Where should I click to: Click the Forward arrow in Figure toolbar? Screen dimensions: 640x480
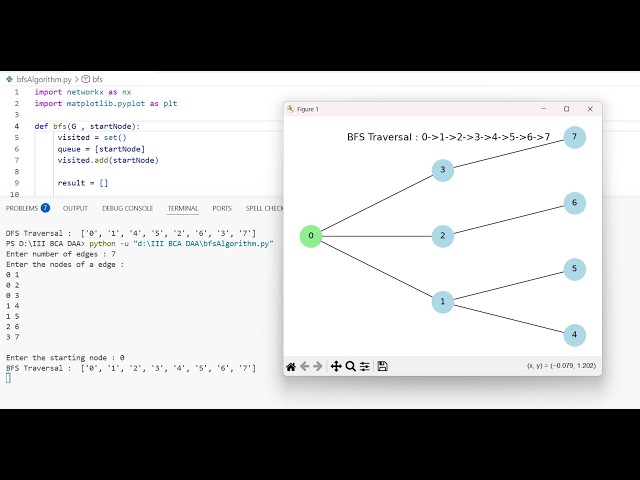point(318,367)
